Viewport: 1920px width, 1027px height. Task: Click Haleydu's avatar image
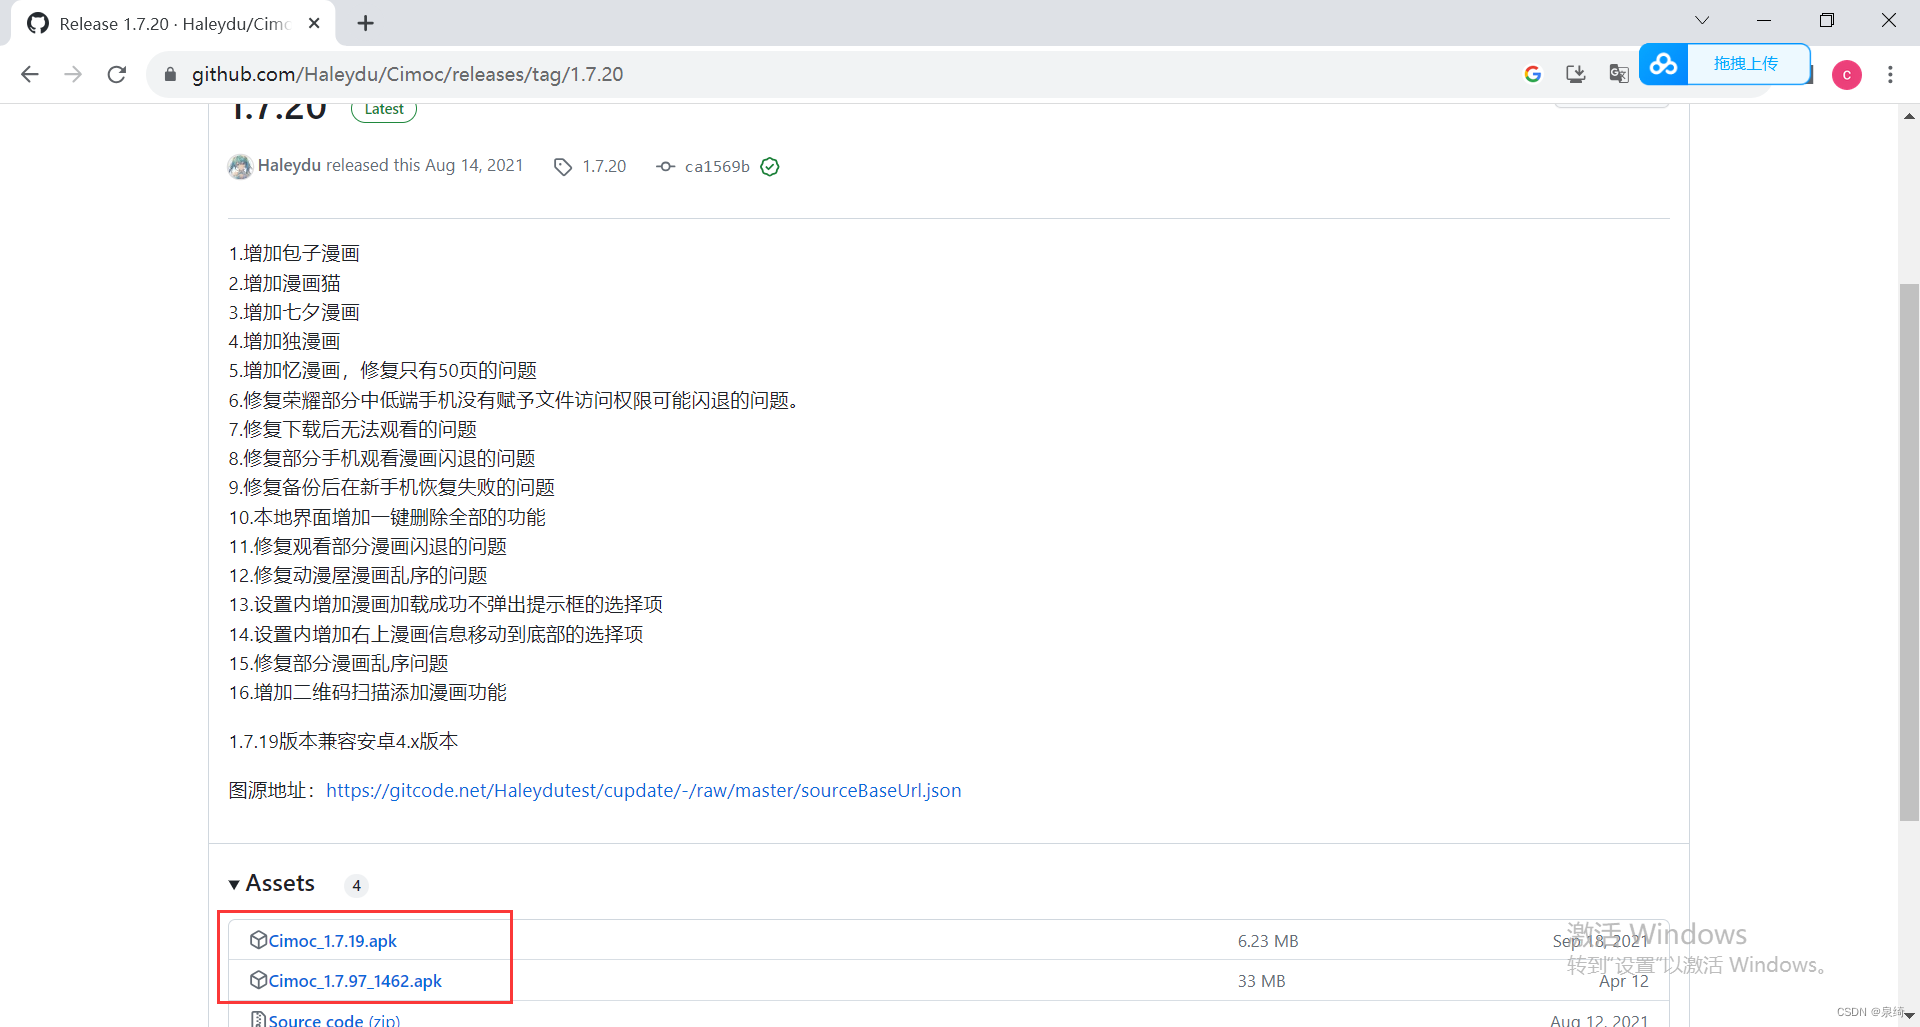click(x=240, y=166)
